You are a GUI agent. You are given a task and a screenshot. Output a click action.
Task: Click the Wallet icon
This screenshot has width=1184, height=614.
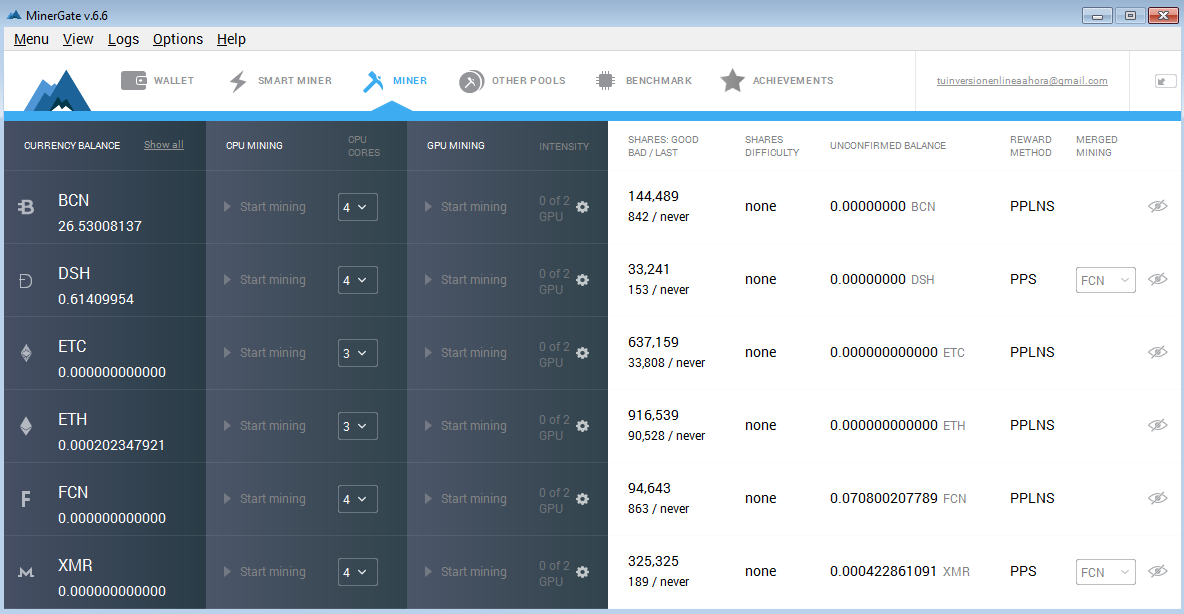coord(134,81)
